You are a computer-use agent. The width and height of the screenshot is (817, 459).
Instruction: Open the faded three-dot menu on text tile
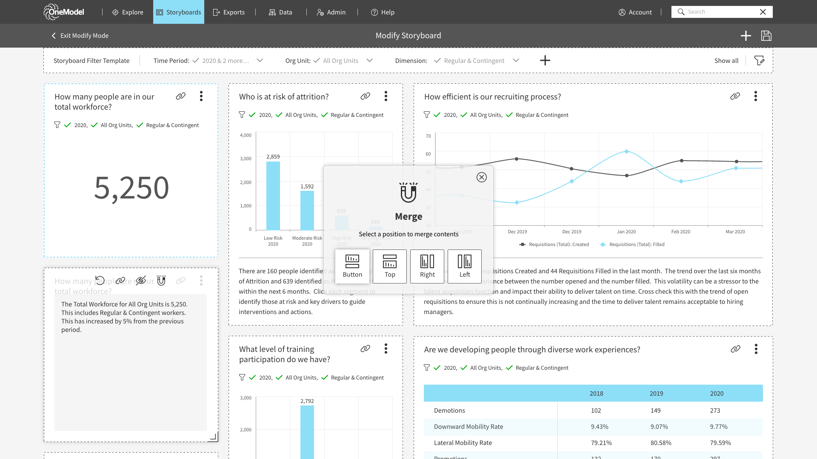201,281
